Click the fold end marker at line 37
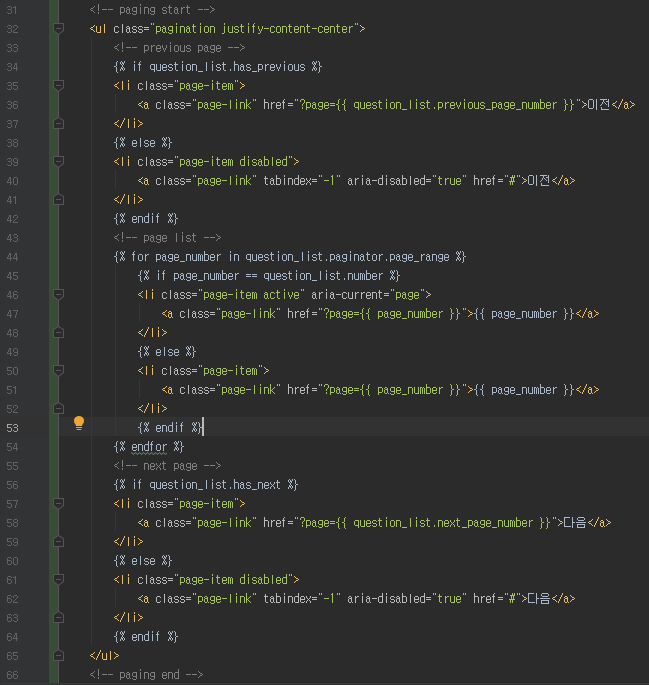Image resolution: width=649 pixels, height=685 pixels. (59, 124)
